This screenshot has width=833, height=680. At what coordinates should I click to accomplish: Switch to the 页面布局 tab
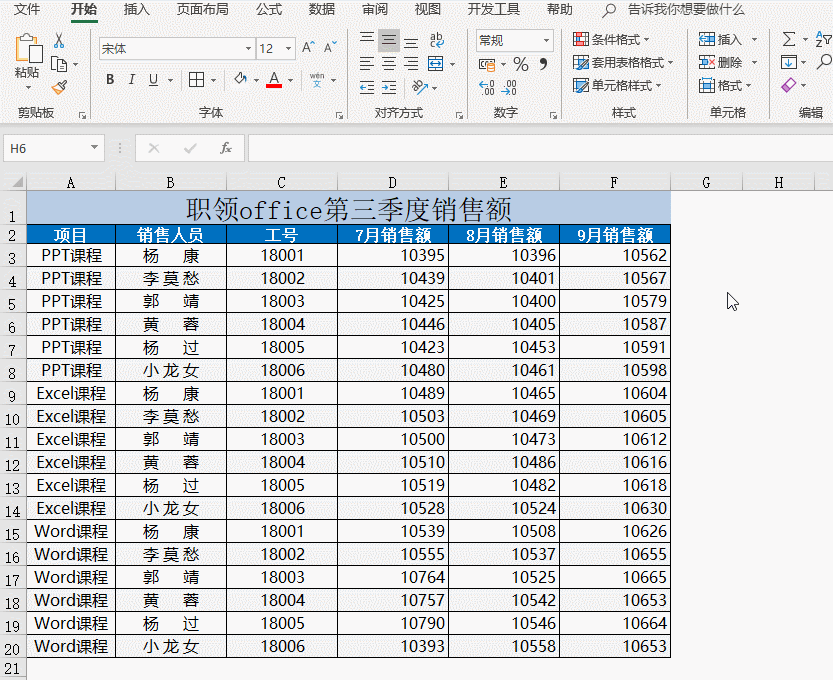202,10
